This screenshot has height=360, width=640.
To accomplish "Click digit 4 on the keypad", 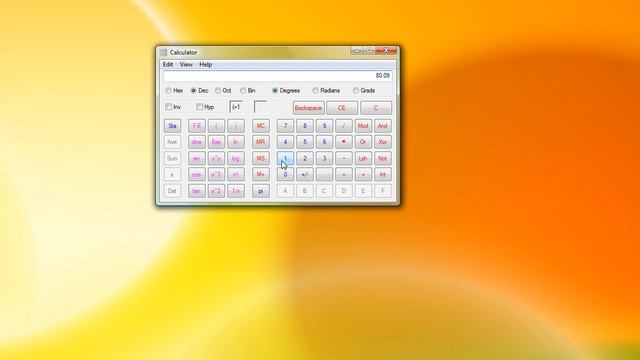I will click(x=285, y=142).
